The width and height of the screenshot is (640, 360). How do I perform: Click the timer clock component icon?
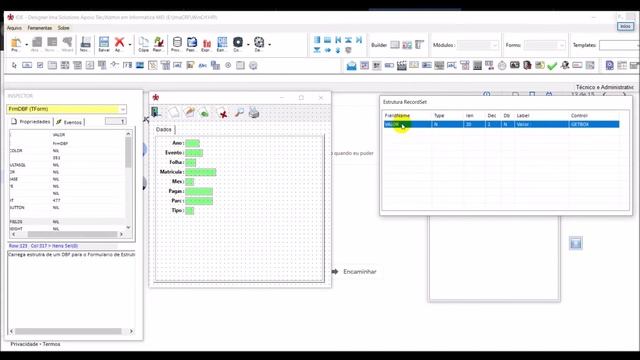[x=502, y=65]
